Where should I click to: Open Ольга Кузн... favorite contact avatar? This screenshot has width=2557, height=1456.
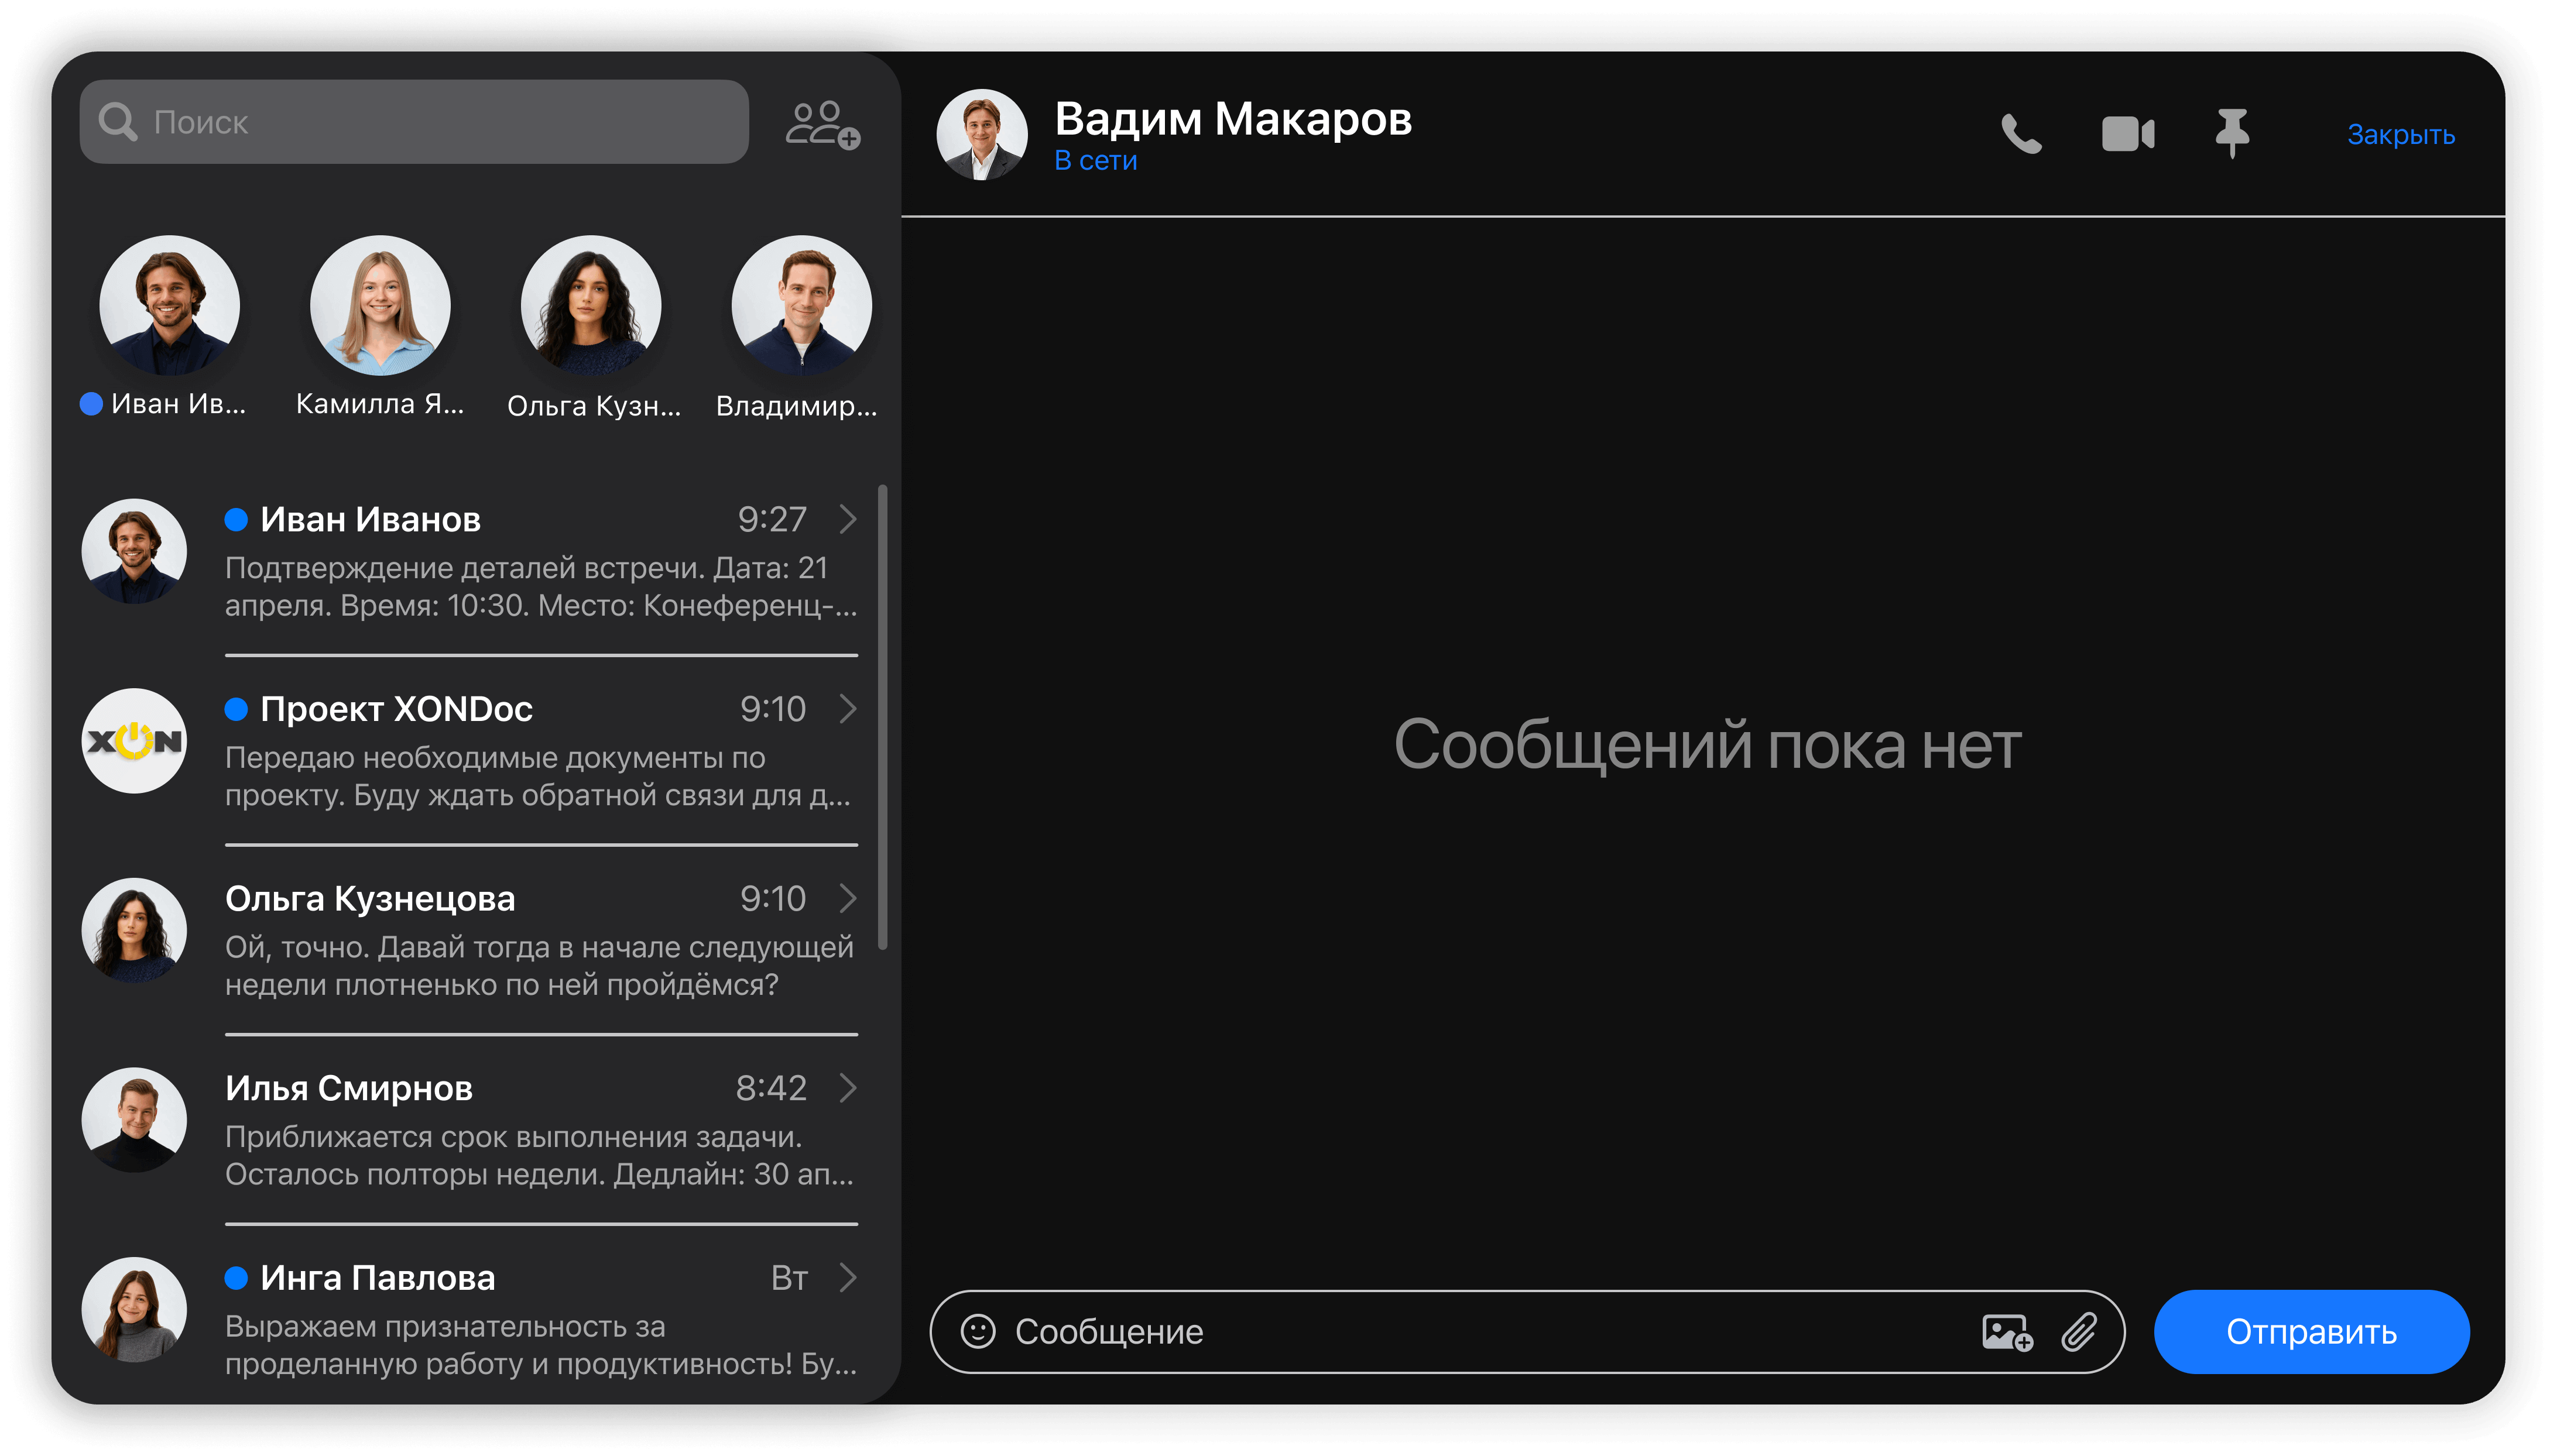pos(591,305)
